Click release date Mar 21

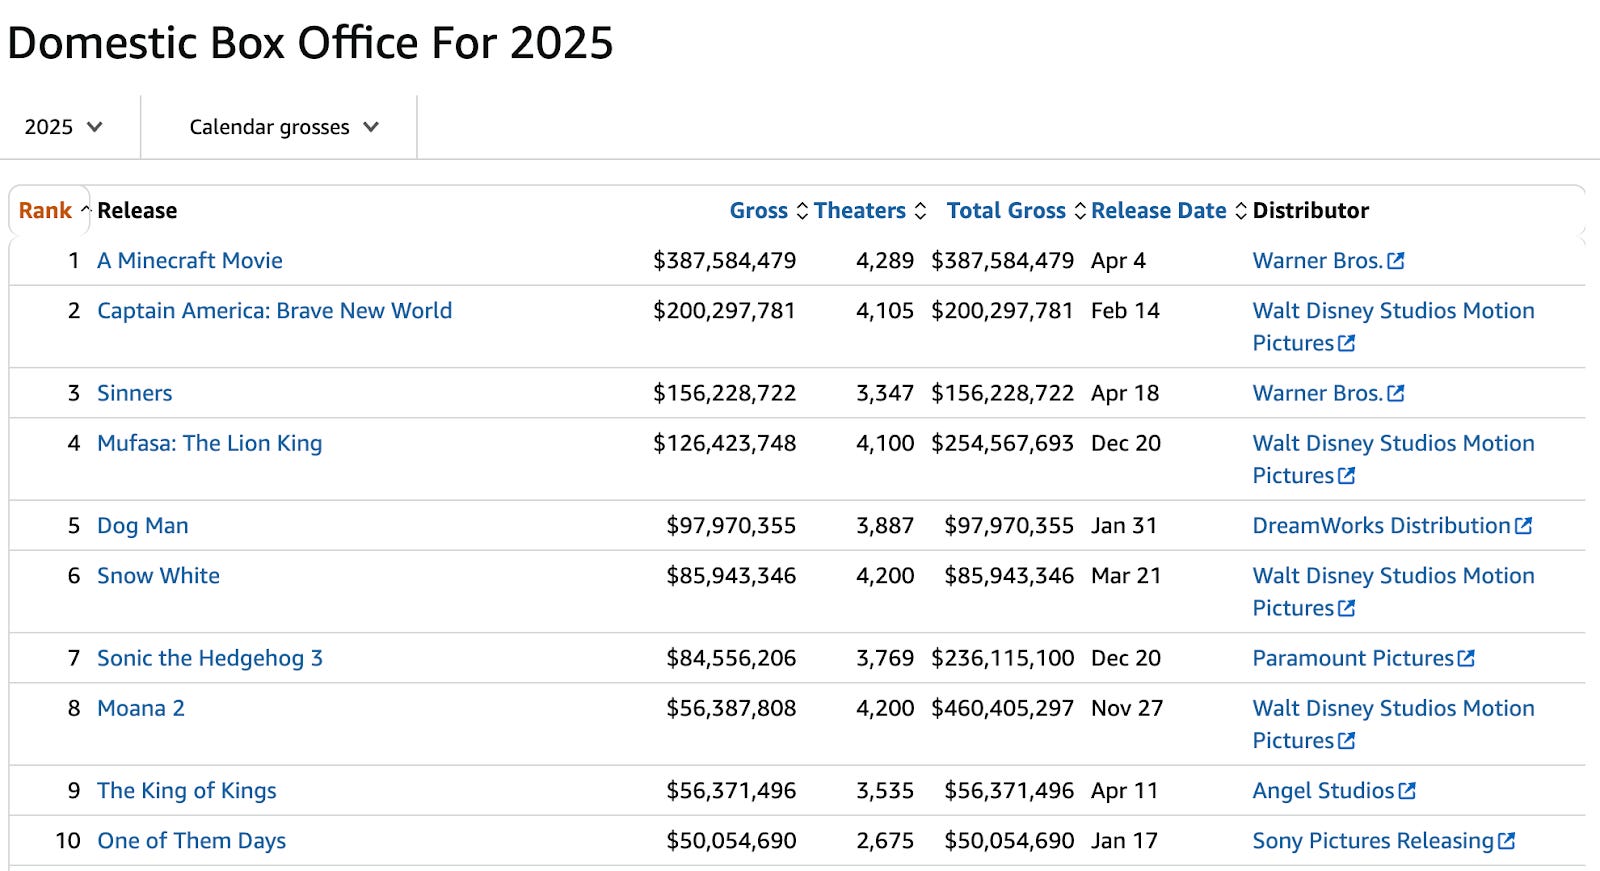pos(1126,575)
